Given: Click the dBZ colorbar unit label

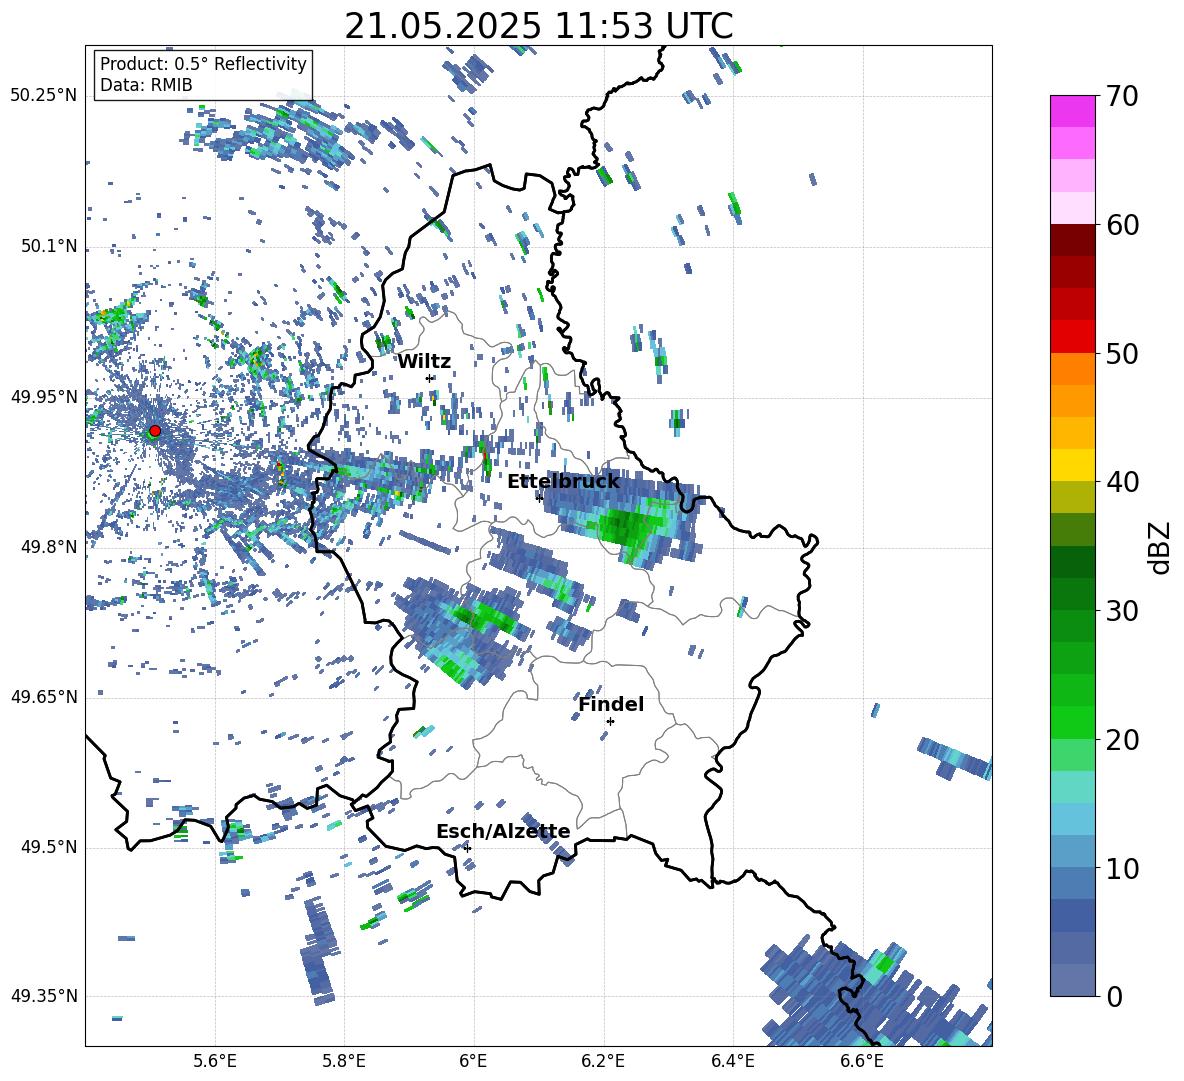Looking at the screenshot, I should click(x=1159, y=547).
